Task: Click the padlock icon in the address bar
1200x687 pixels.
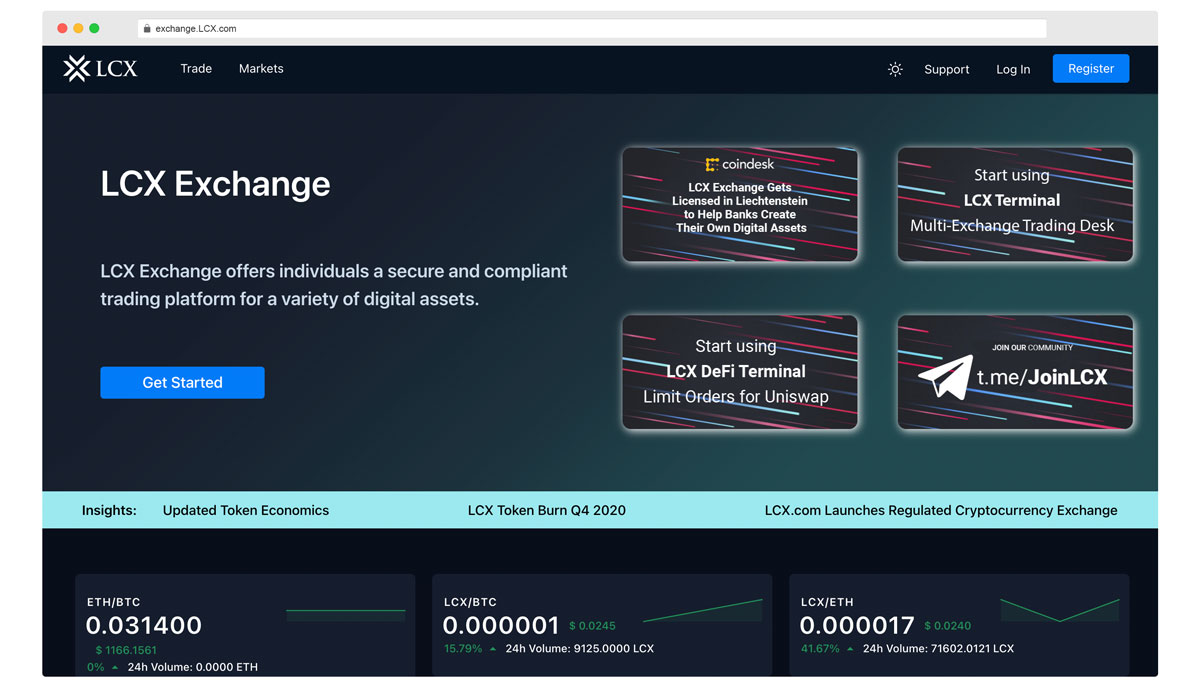Action: tap(146, 28)
